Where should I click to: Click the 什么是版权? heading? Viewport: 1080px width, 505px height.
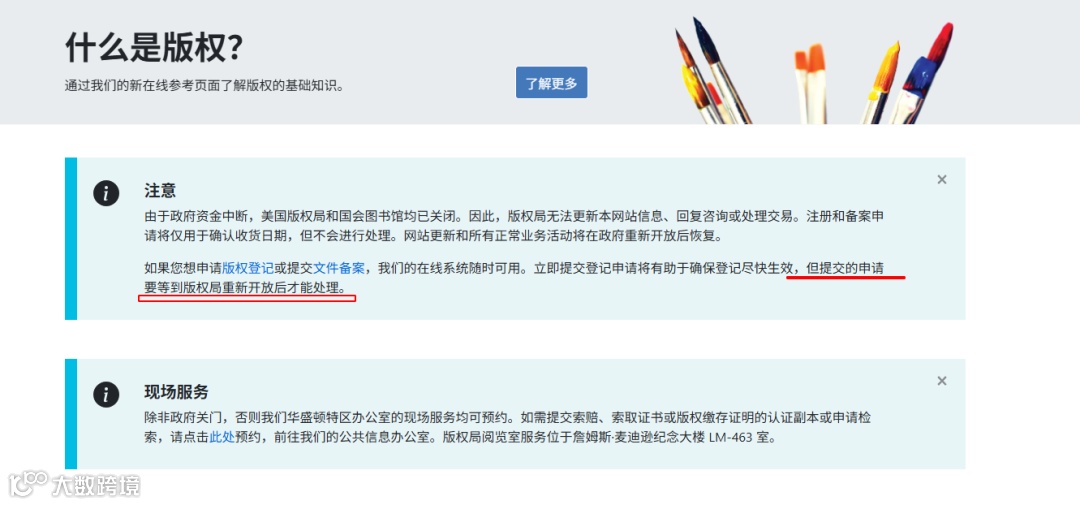click(x=154, y=48)
